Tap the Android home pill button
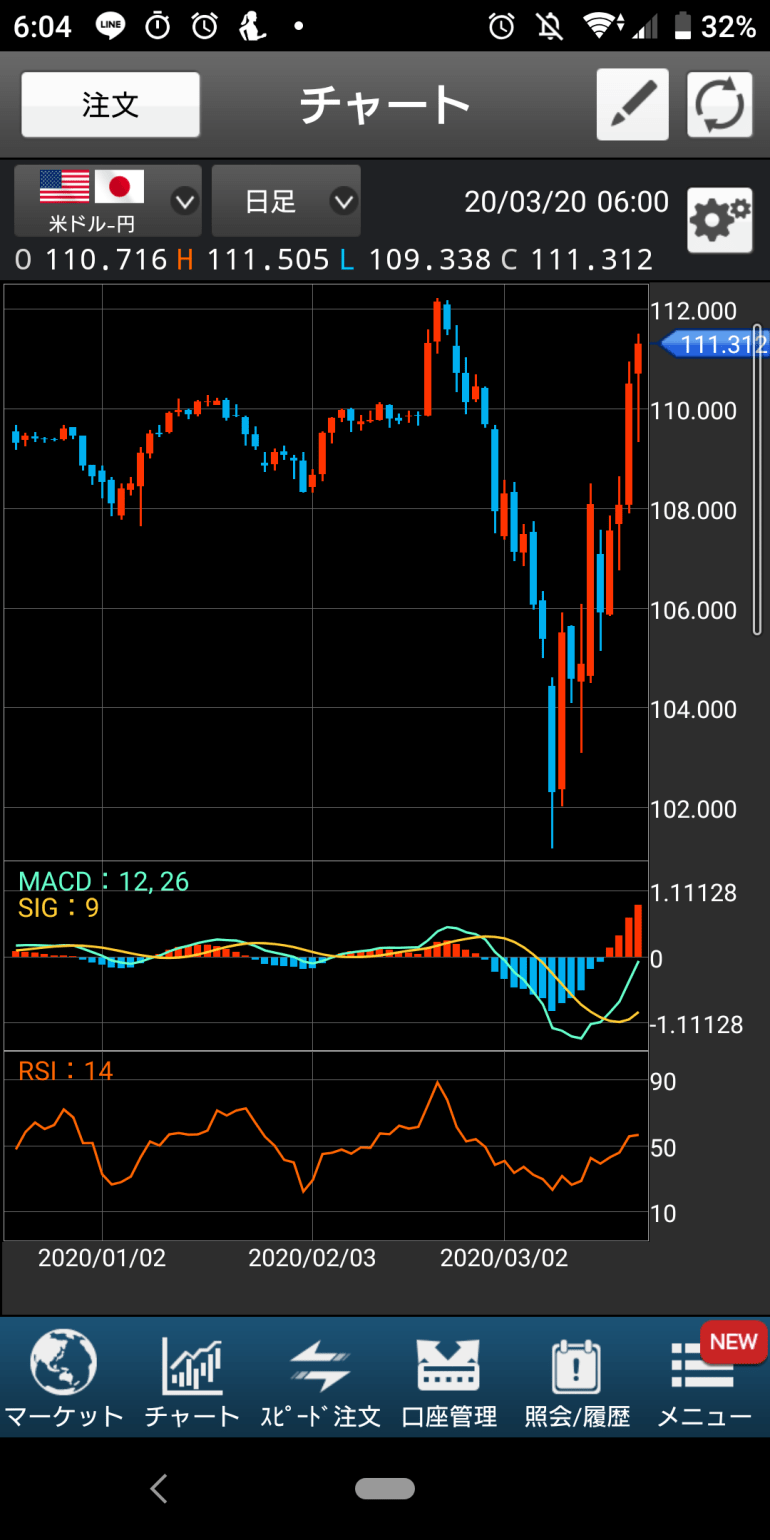This screenshot has width=770, height=1540. click(x=384, y=1489)
